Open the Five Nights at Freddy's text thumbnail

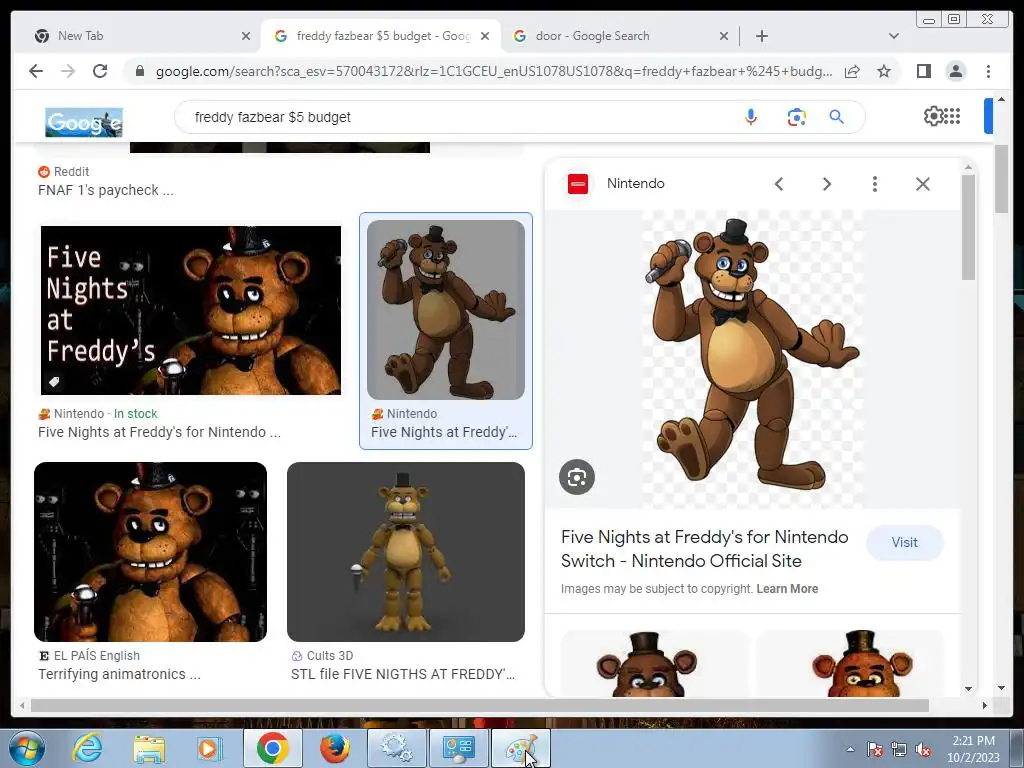[x=191, y=310]
